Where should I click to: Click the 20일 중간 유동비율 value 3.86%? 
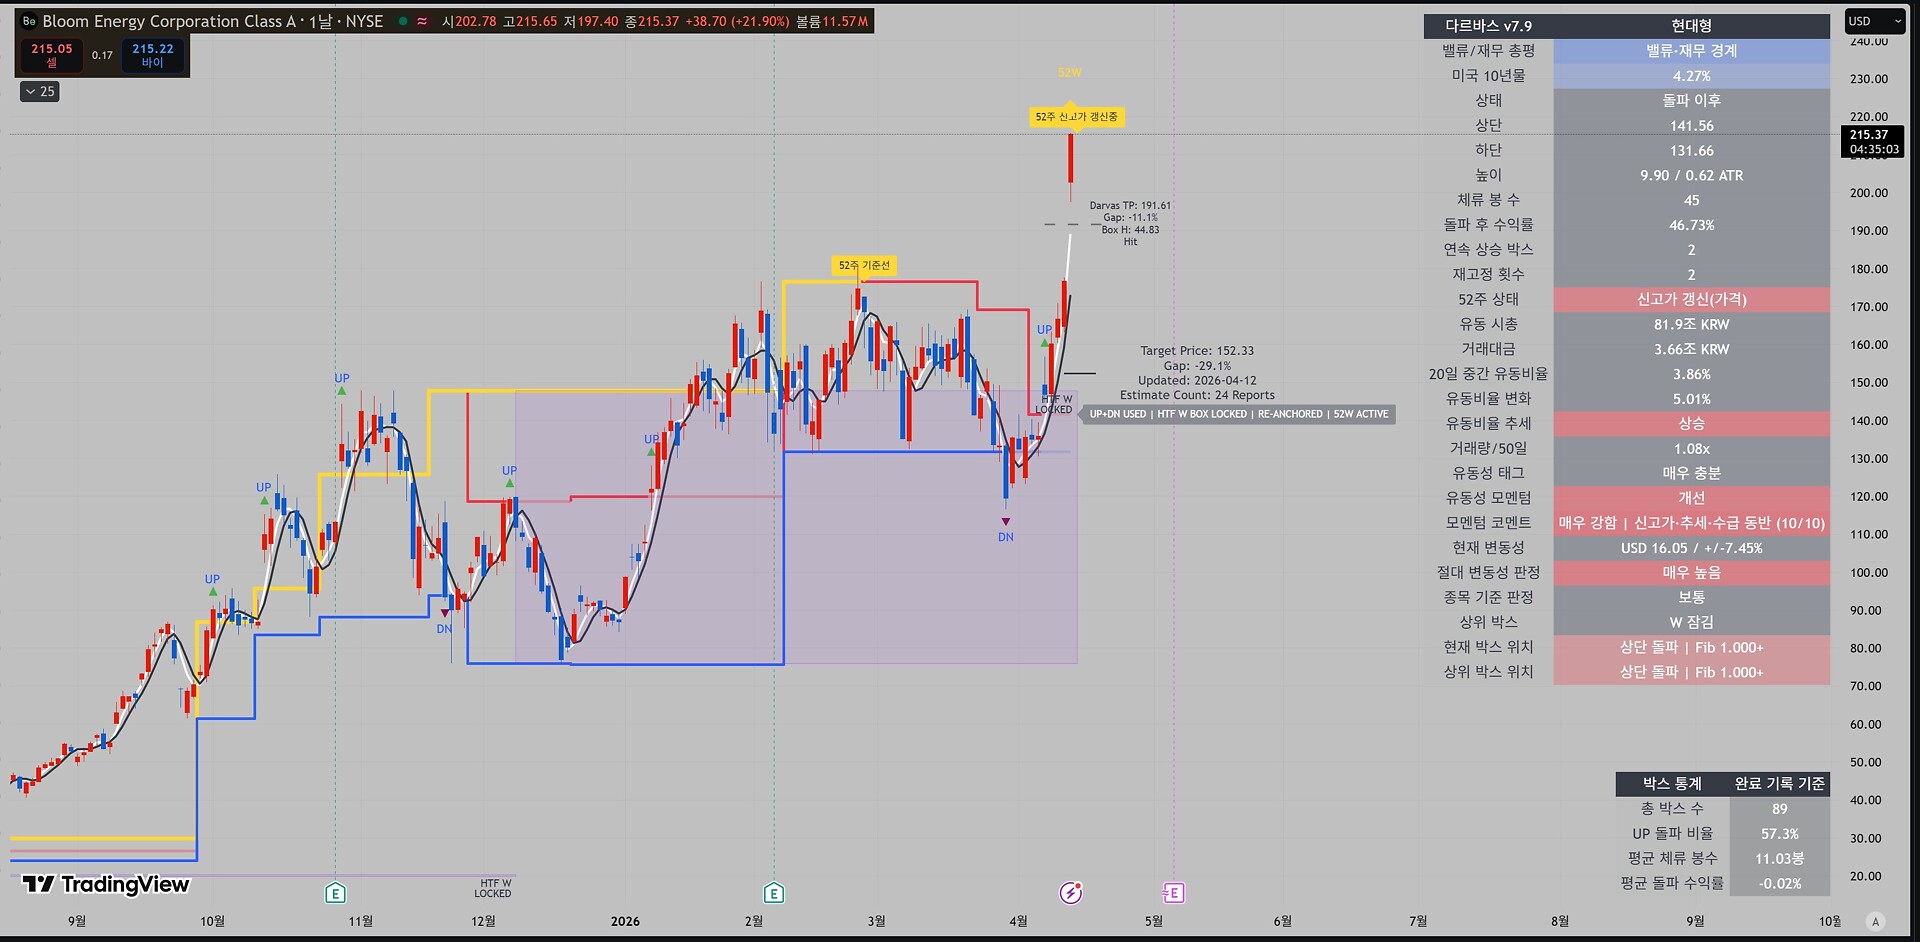click(x=1691, y=374)
